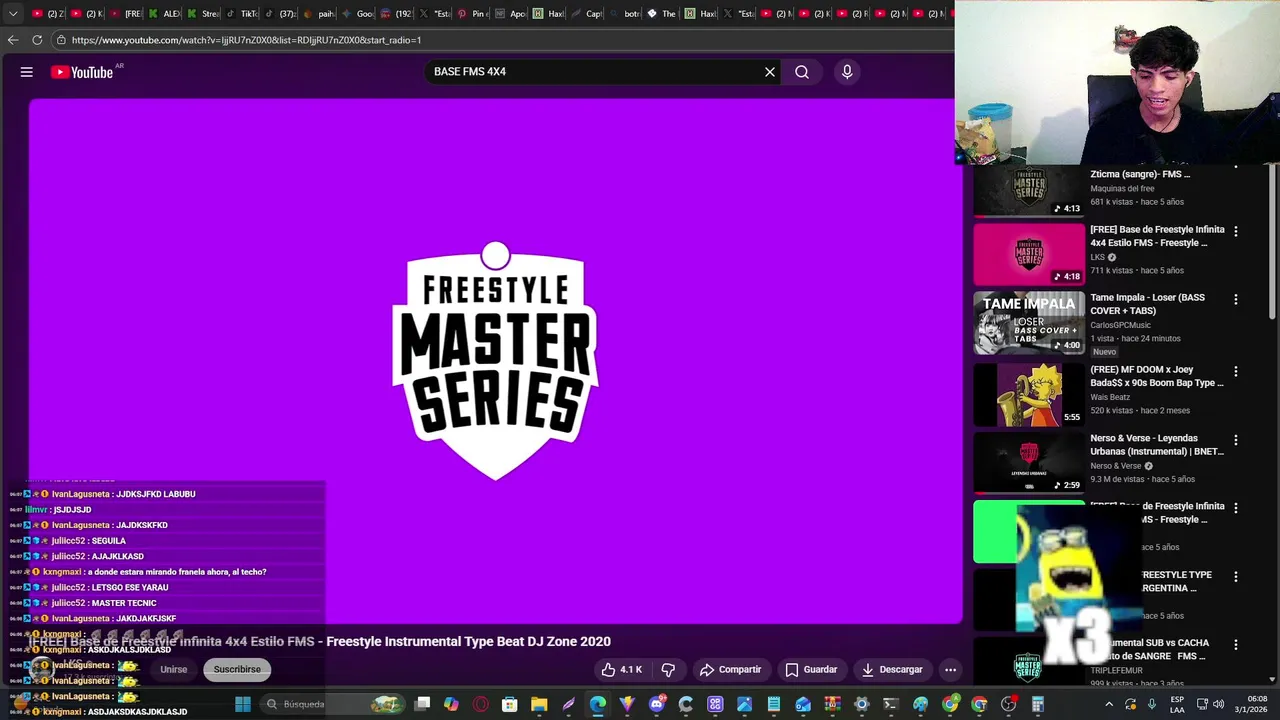
Task: Open options for 711 k views LKS video
Action: 1236,231
